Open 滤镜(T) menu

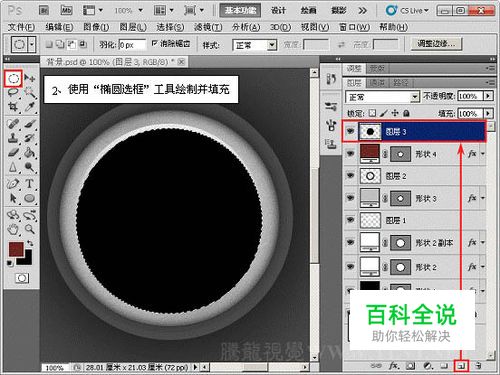pyautogui.click(x=208, y=27)
